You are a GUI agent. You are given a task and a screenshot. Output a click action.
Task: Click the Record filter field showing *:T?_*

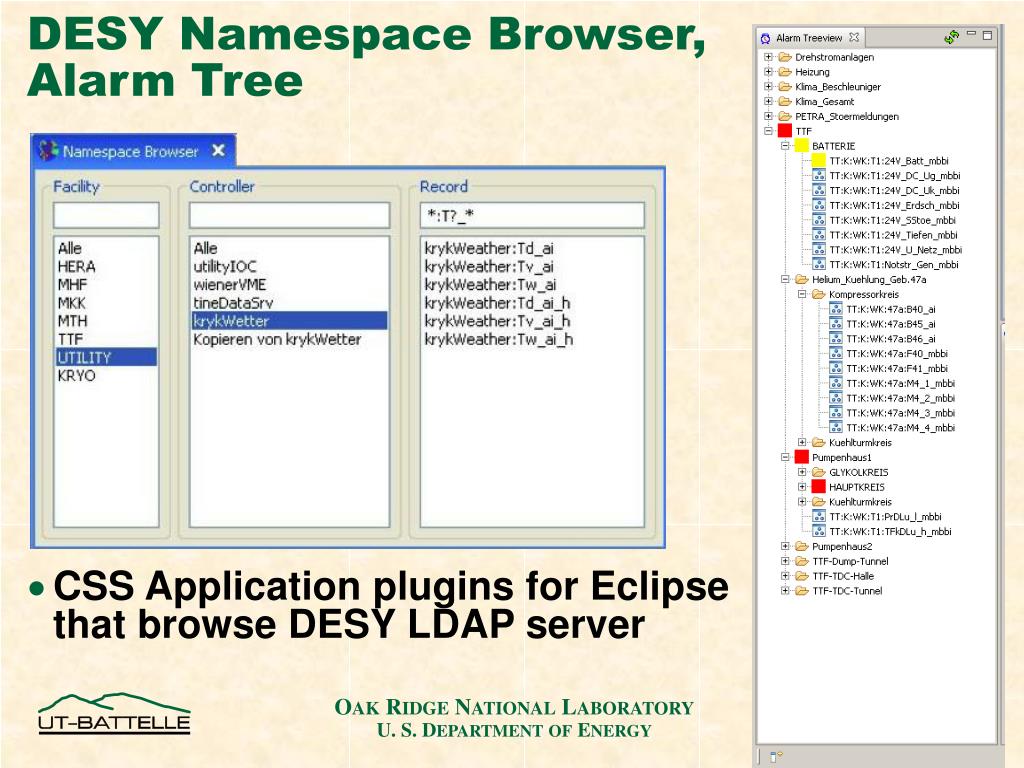[532, 215]
